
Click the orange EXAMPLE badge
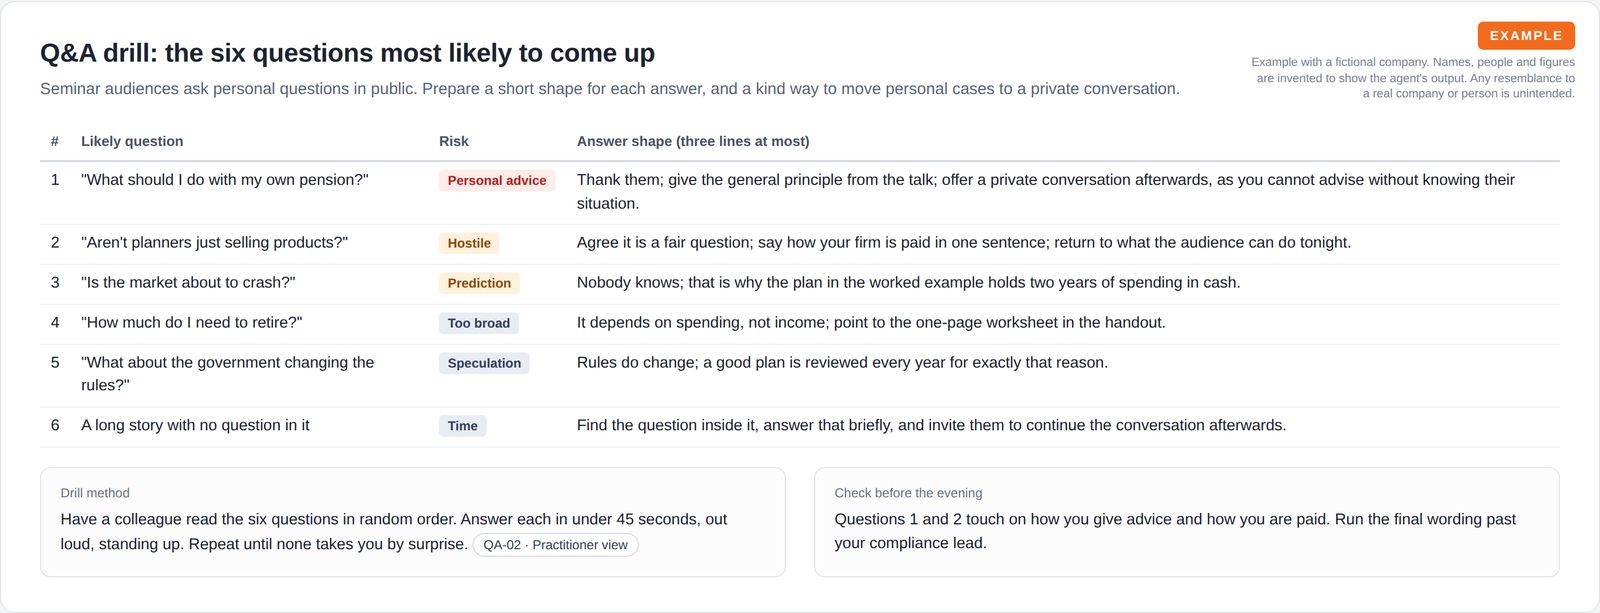(1526, 36)
